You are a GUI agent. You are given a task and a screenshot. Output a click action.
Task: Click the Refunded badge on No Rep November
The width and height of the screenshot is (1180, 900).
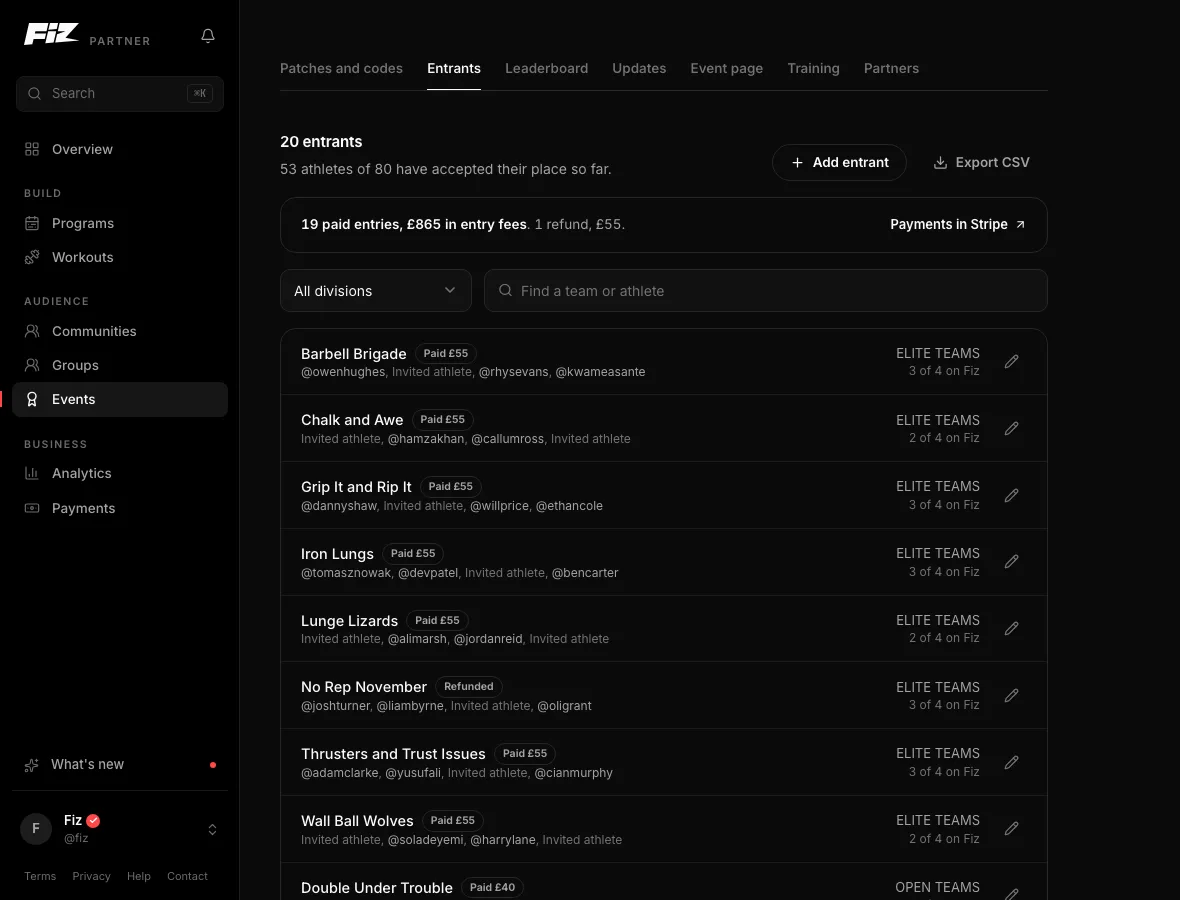[x=469, y=686]
